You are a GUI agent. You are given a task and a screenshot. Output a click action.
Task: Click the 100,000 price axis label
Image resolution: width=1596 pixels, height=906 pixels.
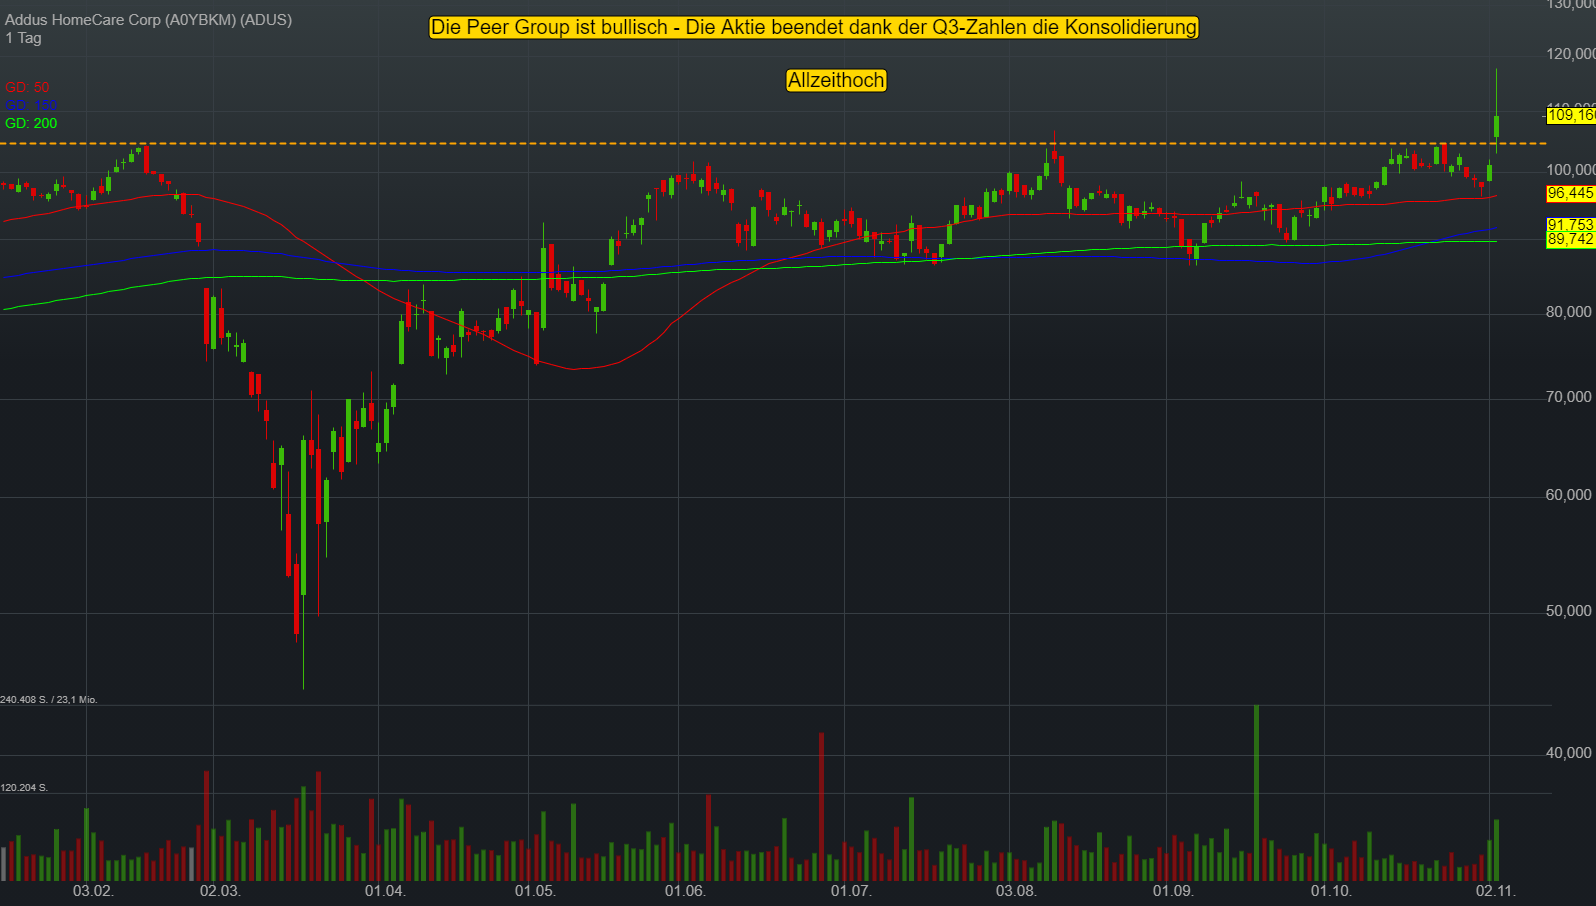pos(1569,170)
